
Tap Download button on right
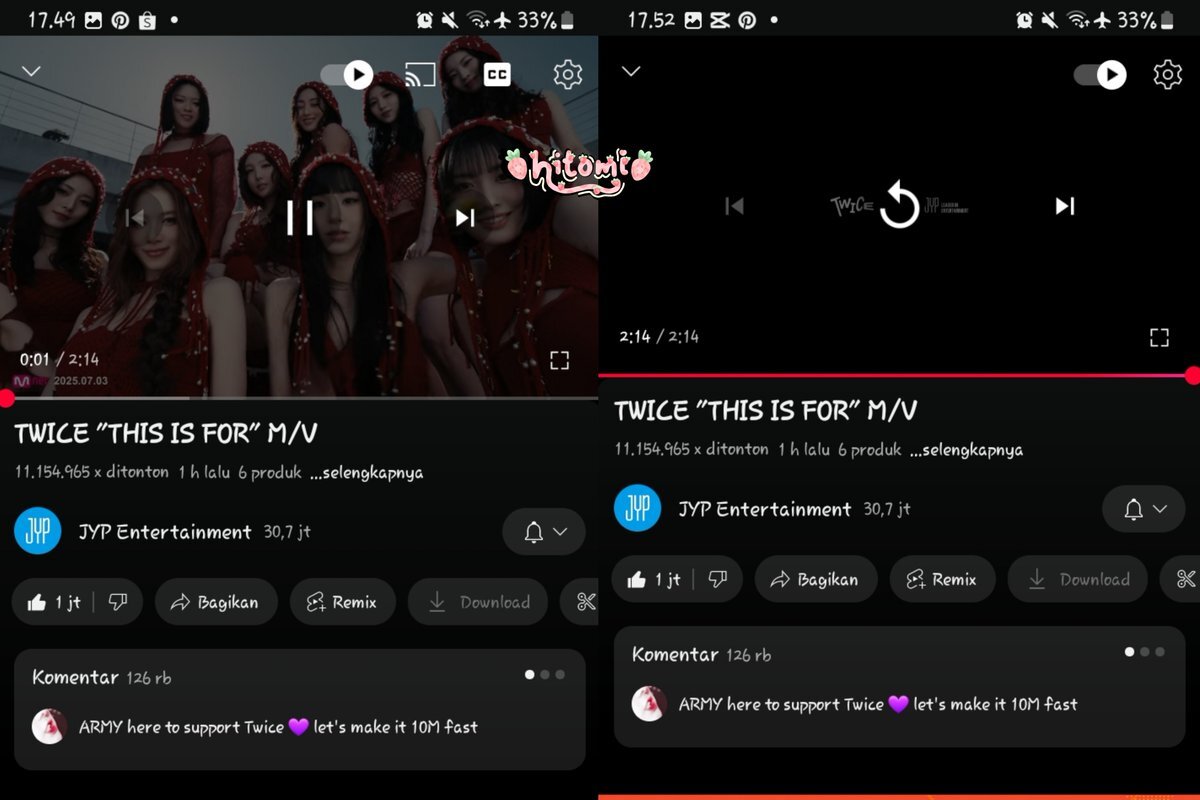point(1078,579)
